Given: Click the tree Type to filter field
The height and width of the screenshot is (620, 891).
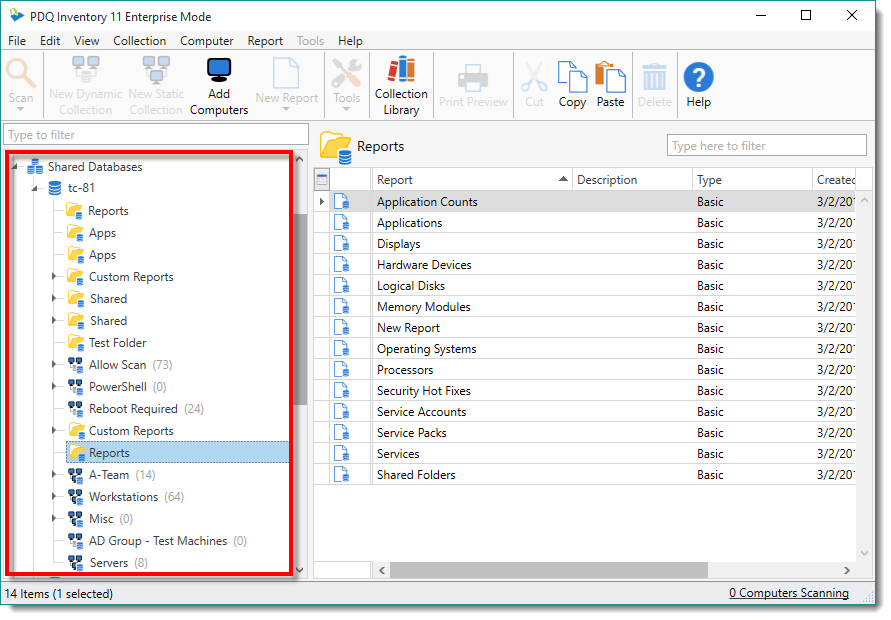Looking at the screenshot, I should pos(156,135).
